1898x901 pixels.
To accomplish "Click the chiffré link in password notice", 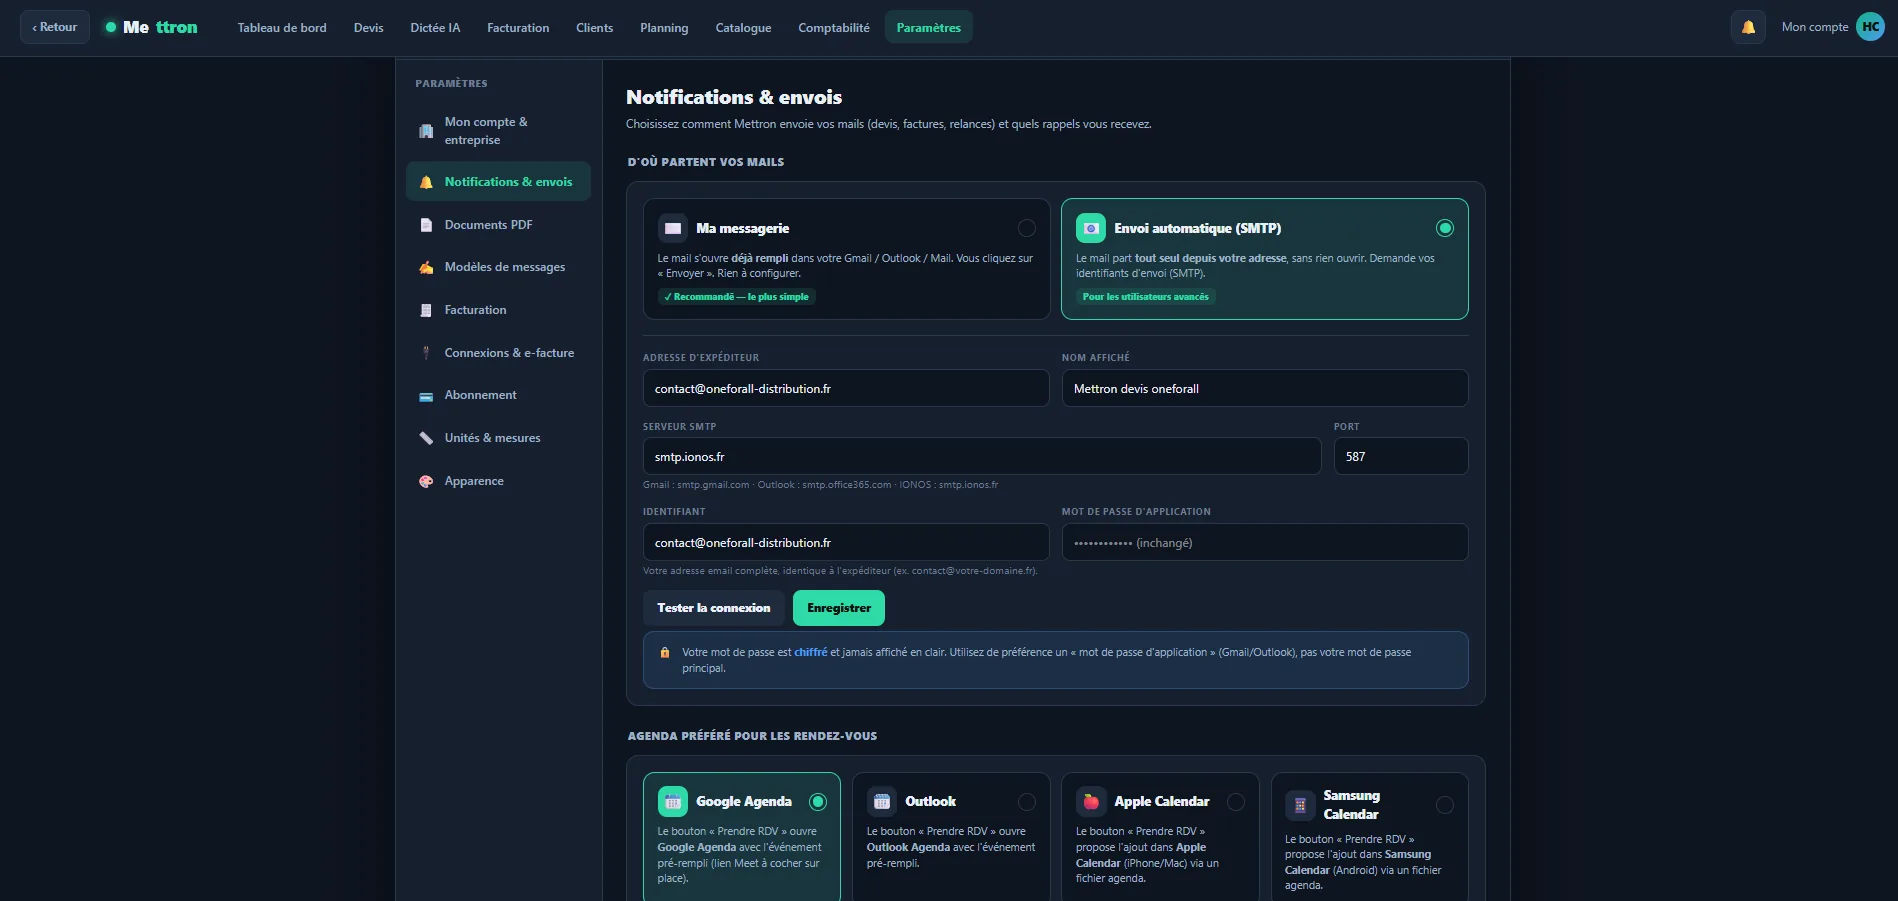I will (811, 652).
